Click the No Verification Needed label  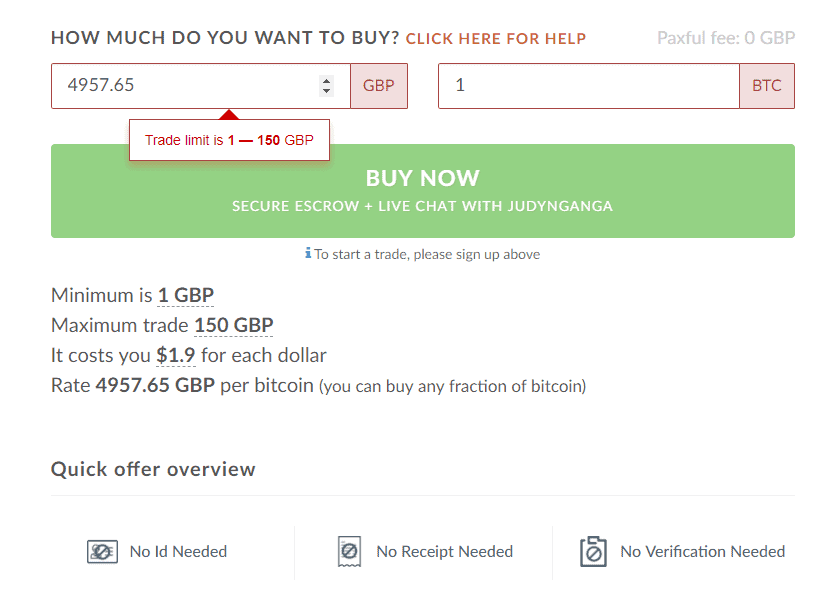(x=703, y=552)
